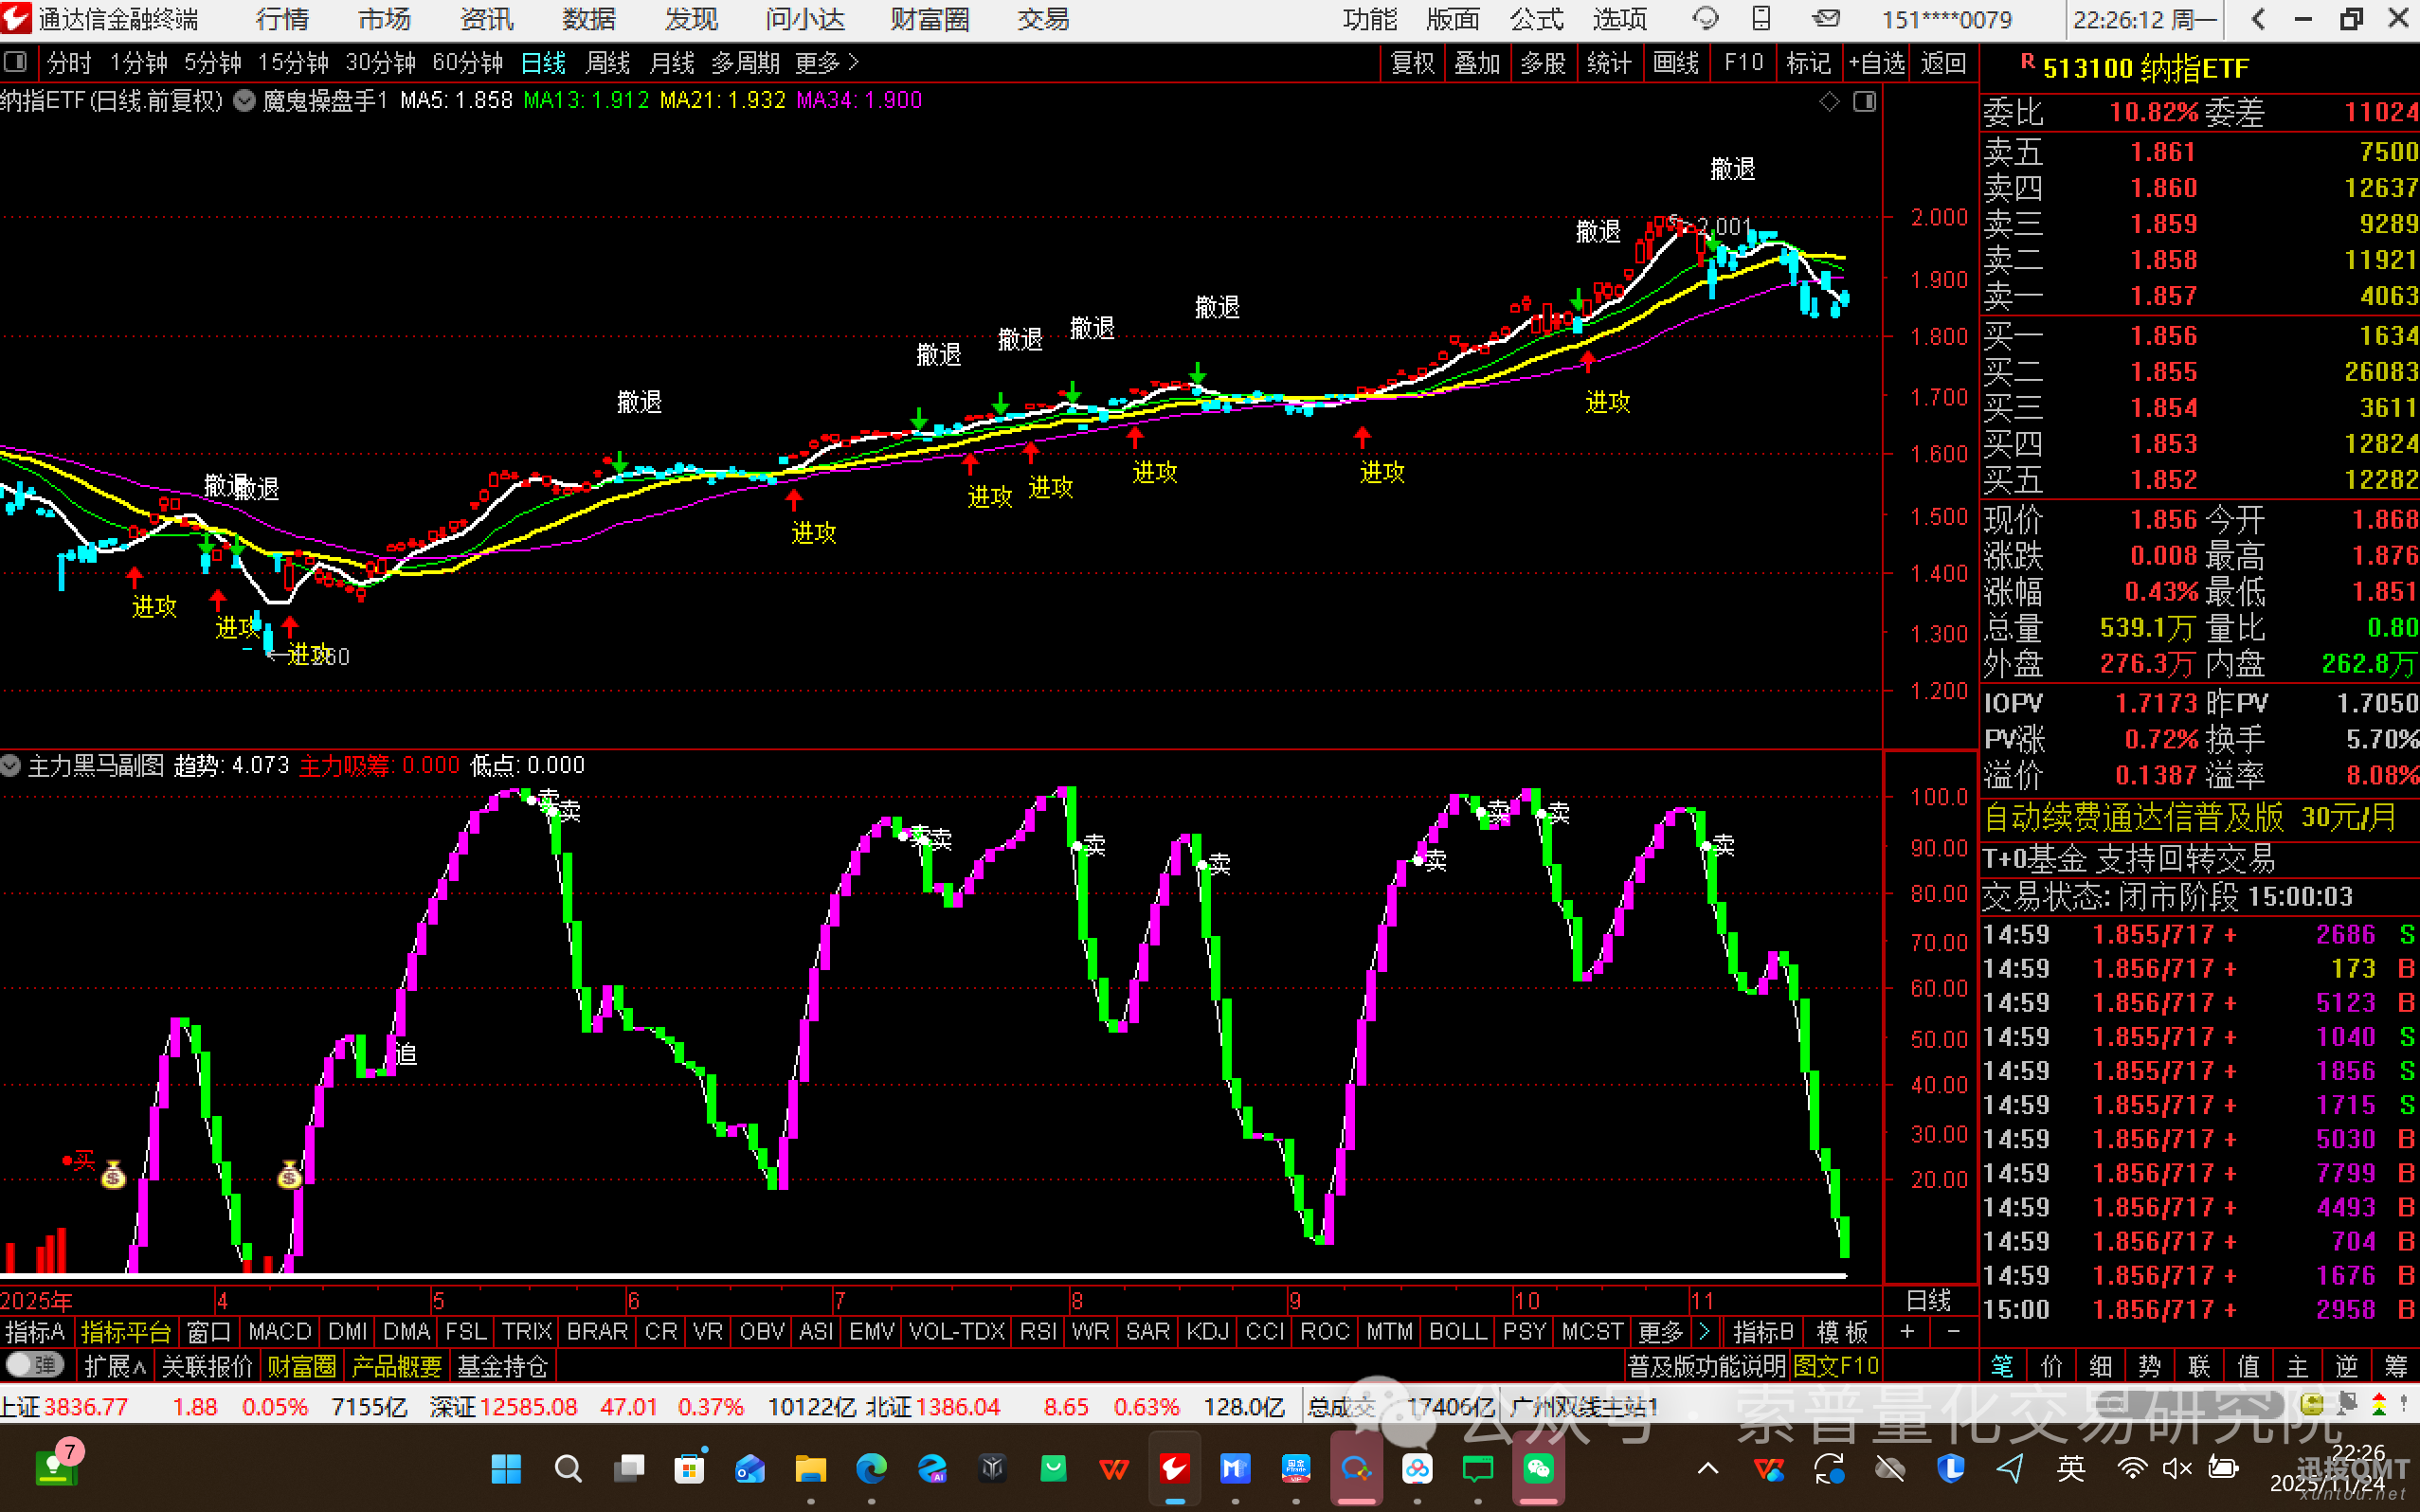Open the mail message icon
Screen dimensions: 2420x1512
click(x=1826, y=19)
